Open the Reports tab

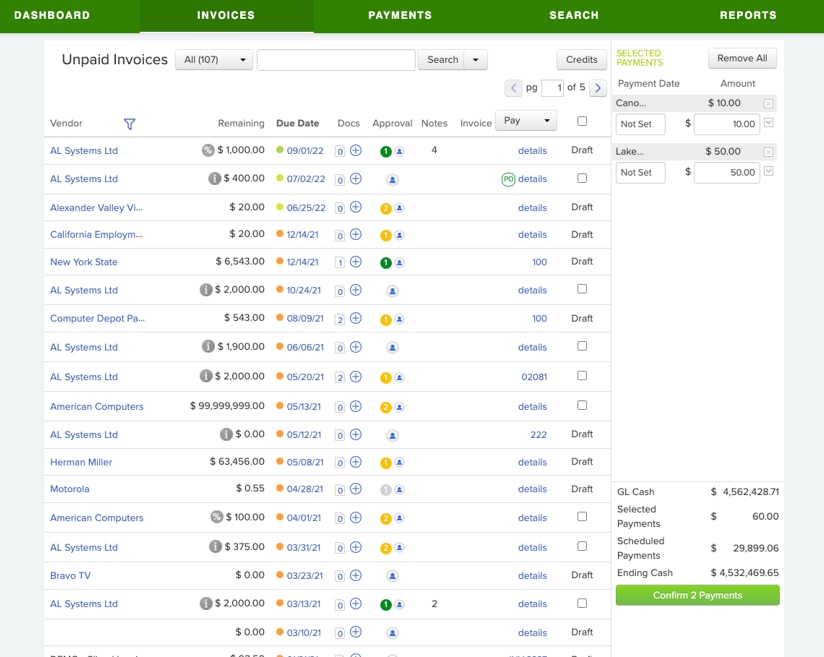pos(748,16)
